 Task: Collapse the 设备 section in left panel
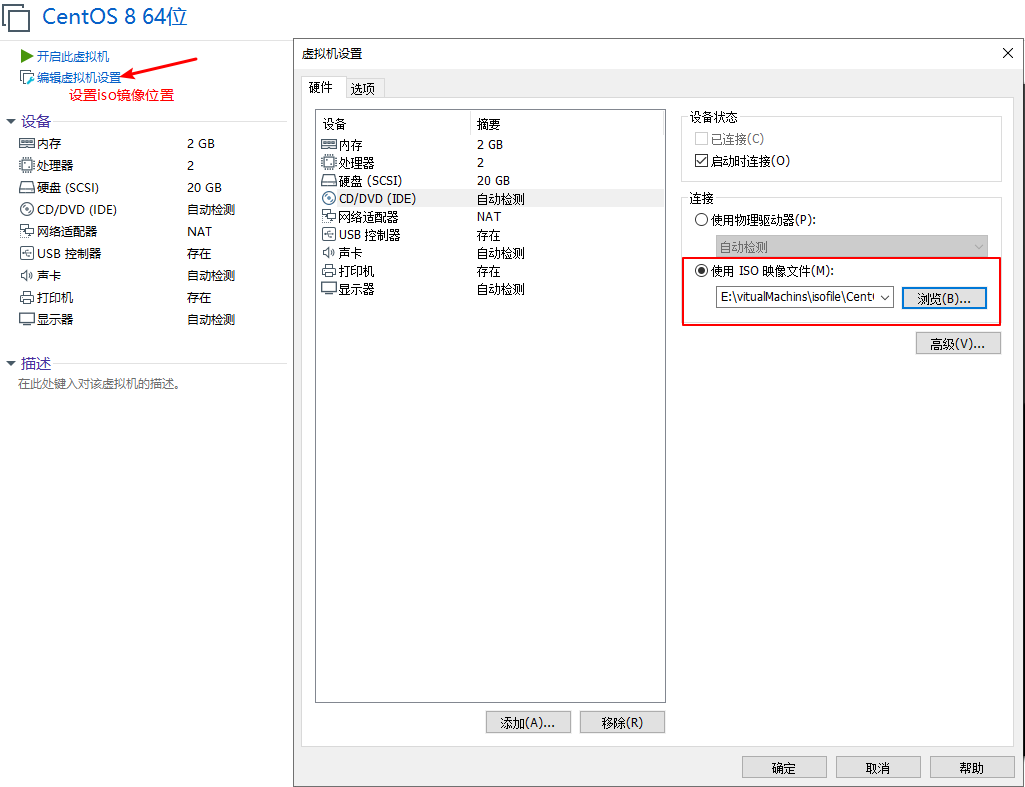click(10, 122)
